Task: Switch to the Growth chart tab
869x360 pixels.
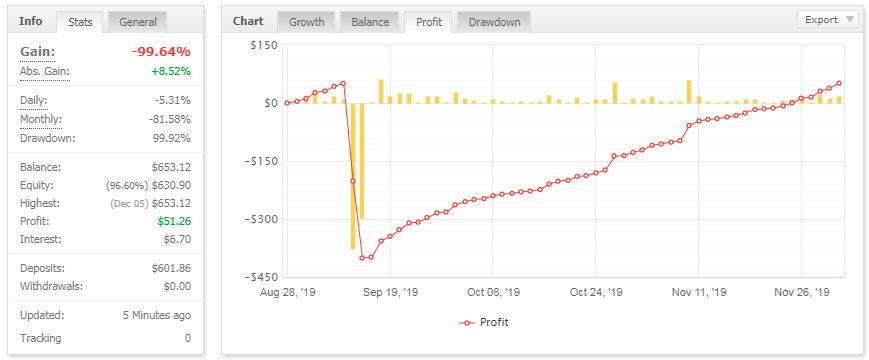Action: coord(307,22)
